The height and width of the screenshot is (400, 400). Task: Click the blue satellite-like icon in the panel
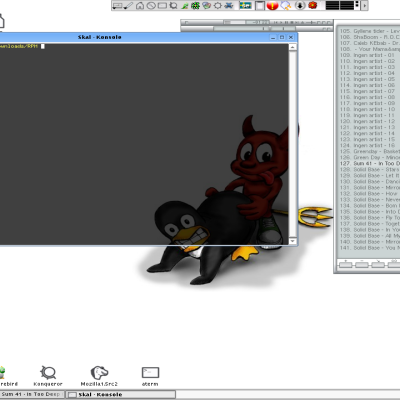[229, 6]
